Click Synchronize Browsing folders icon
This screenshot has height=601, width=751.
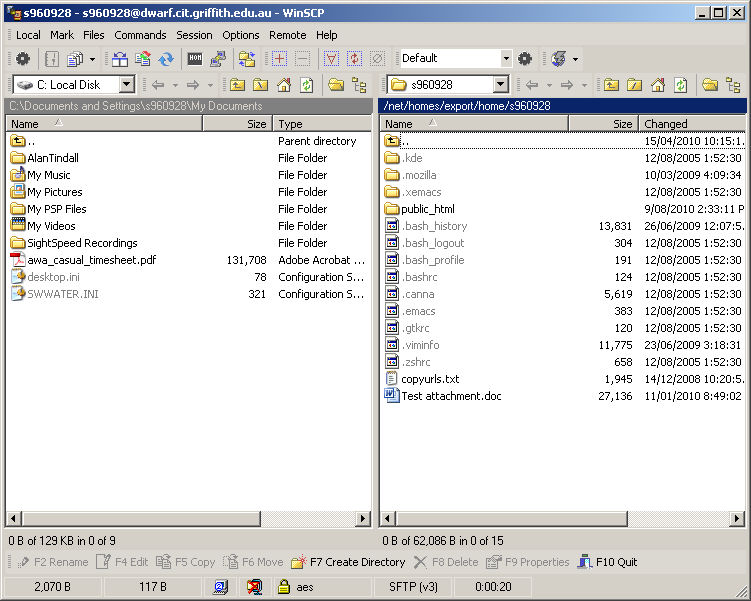point(247,59)
